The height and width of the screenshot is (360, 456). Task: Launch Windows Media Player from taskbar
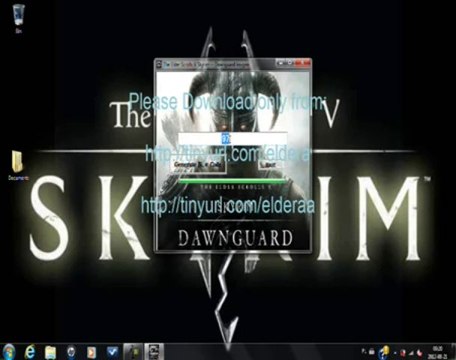91,352
